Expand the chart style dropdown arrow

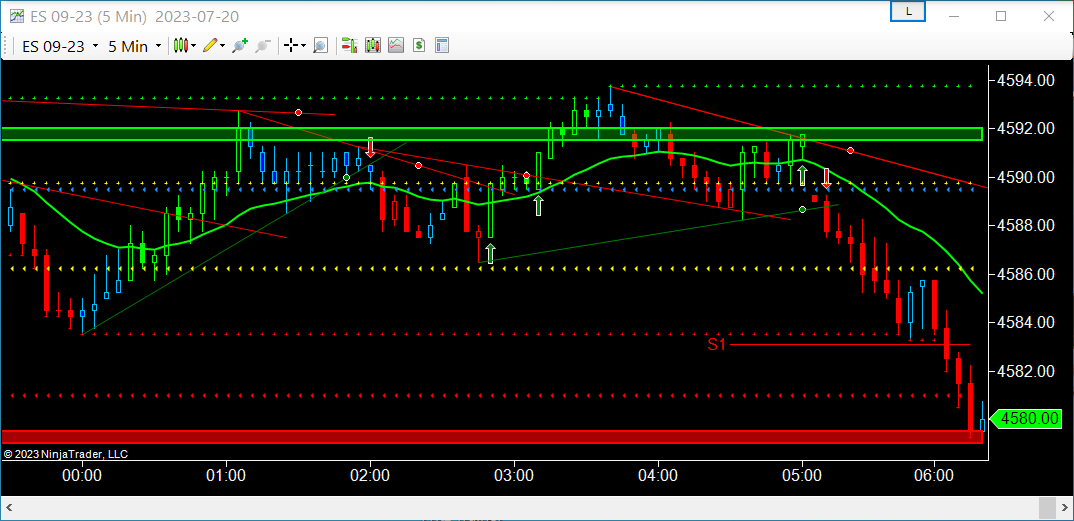194,46
